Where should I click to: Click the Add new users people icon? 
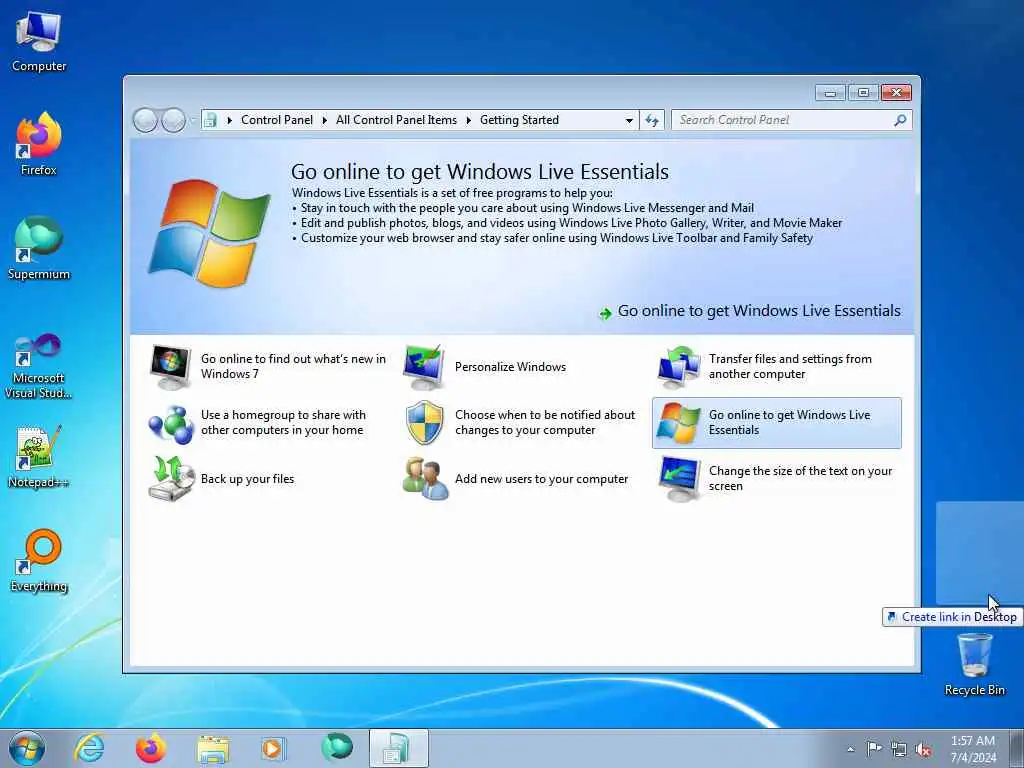click(x=425, y=479)
